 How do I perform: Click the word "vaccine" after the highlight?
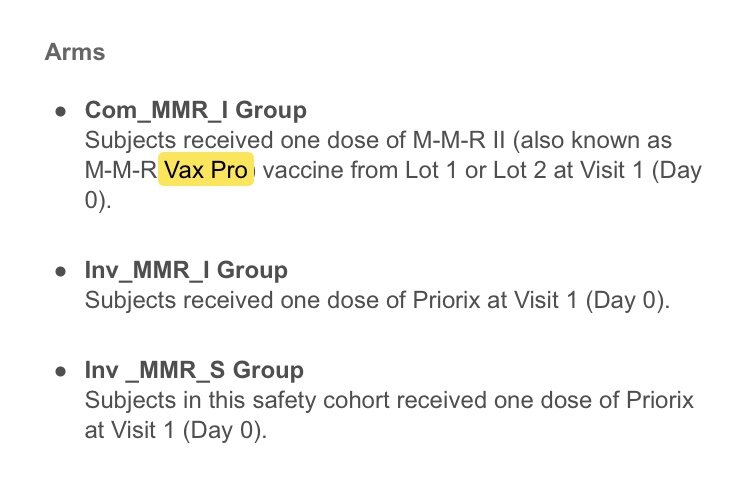pyautogui.click(x=303, y=170)
